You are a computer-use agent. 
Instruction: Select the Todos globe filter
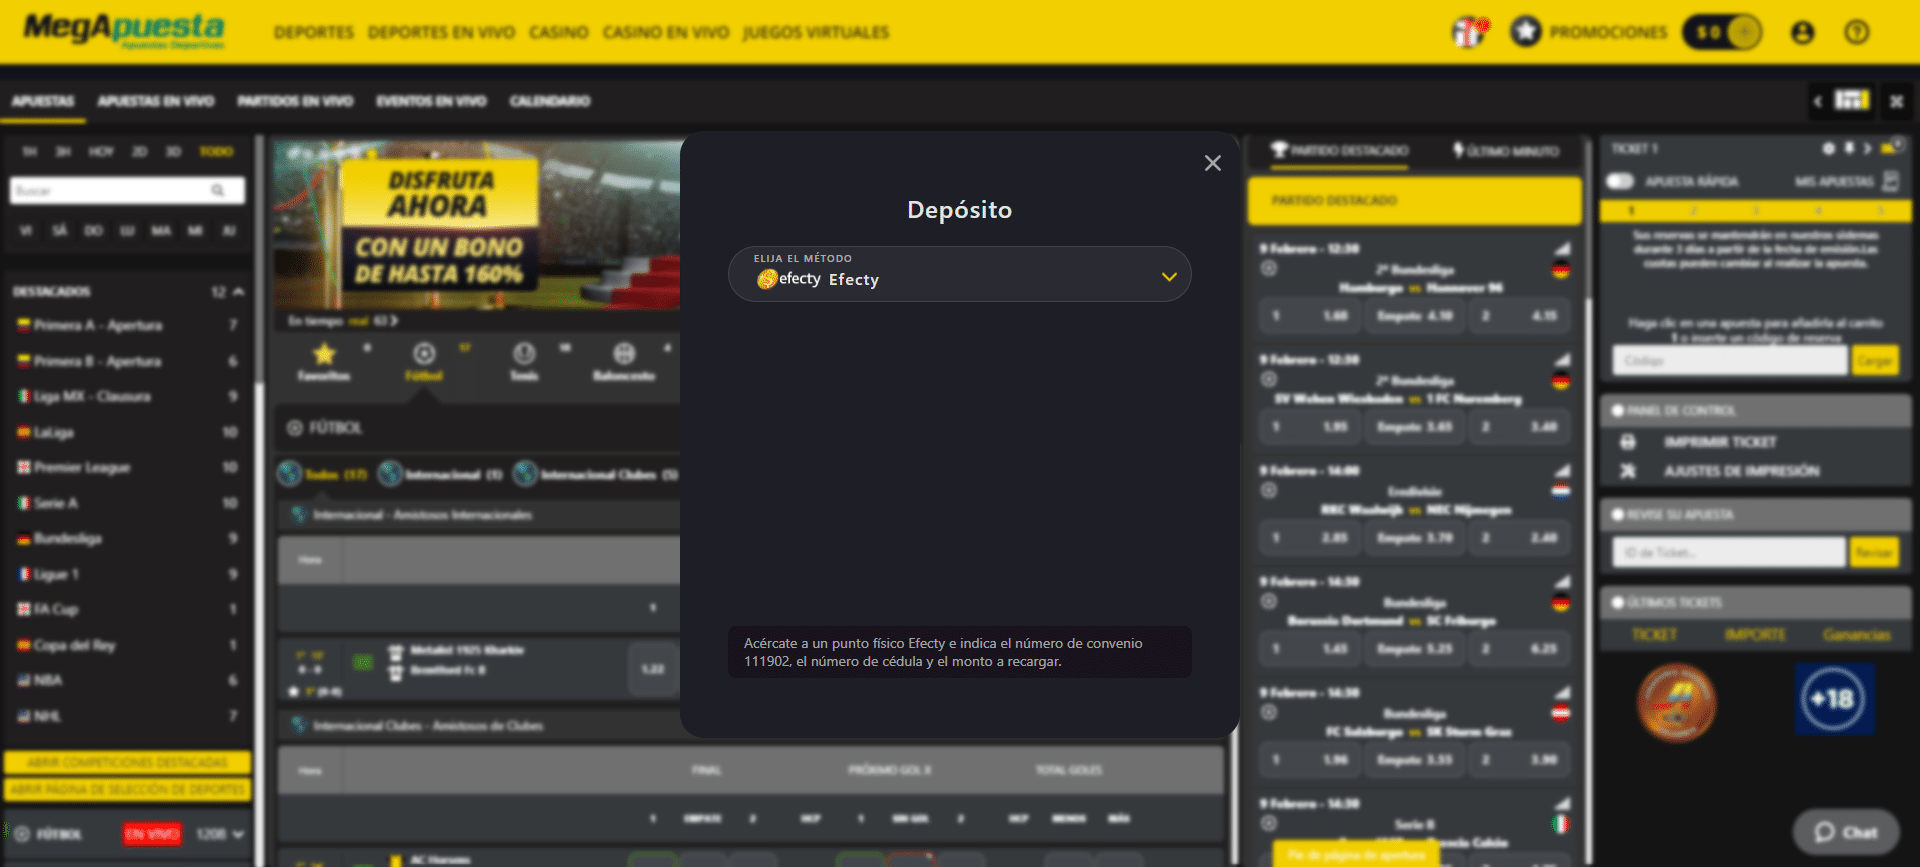[x=290, y=473]
